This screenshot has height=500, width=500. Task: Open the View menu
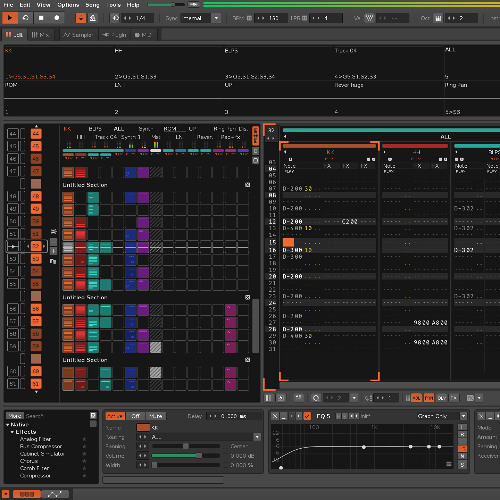tap(43, 5)
